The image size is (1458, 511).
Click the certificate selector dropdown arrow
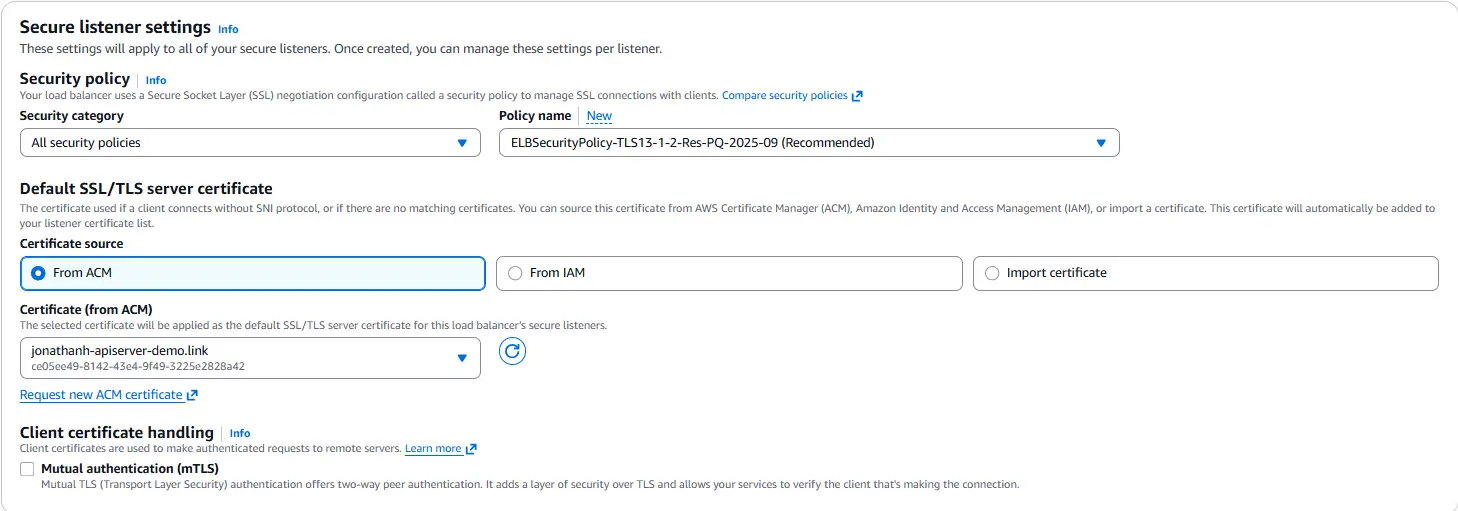pyautogui.click(x=462, y=358)
